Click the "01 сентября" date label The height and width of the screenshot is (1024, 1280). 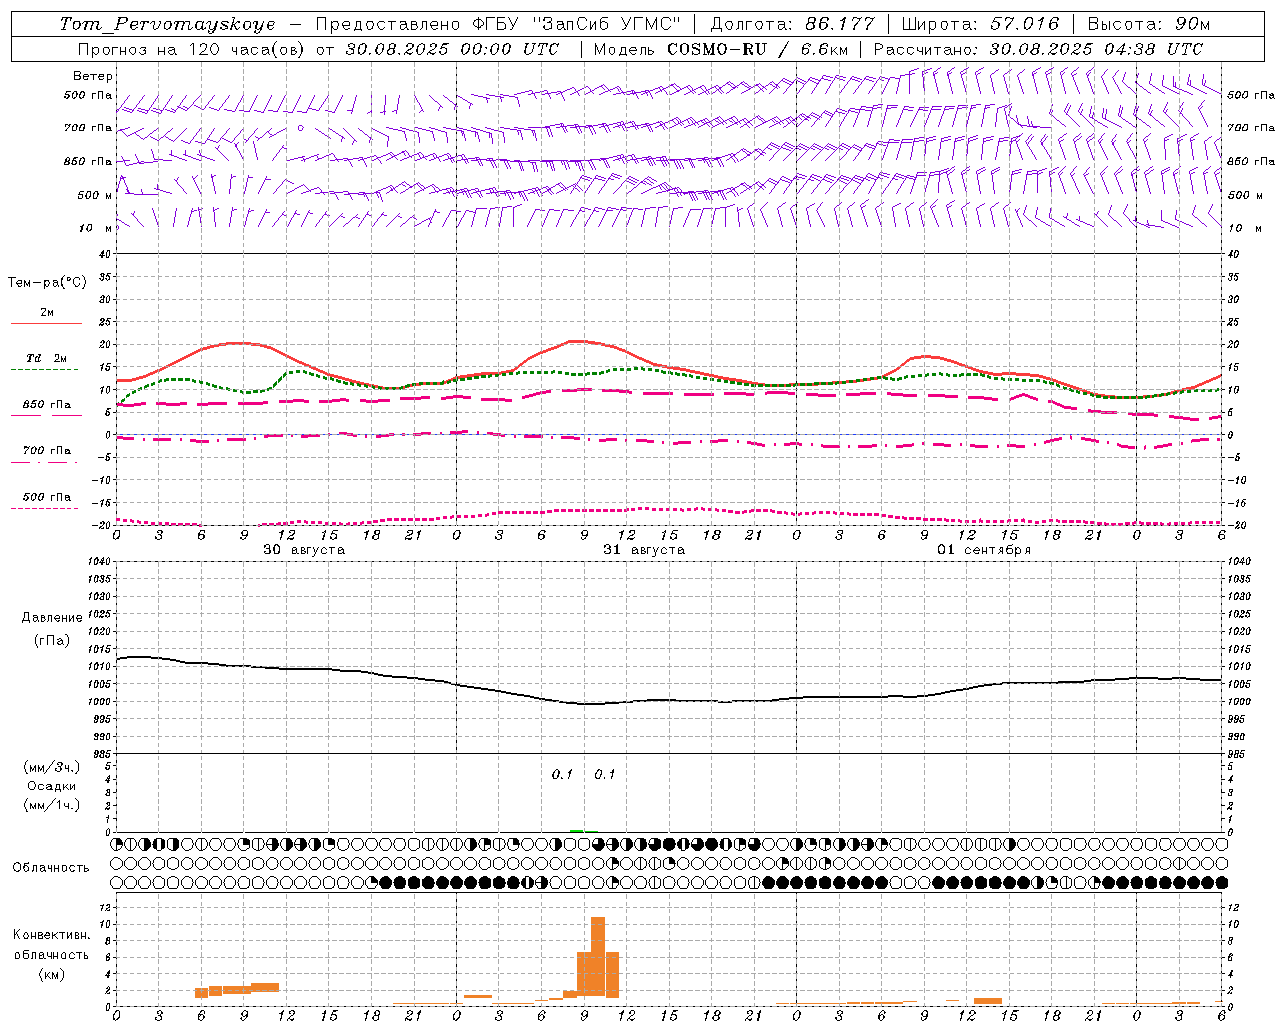(984, 550)
